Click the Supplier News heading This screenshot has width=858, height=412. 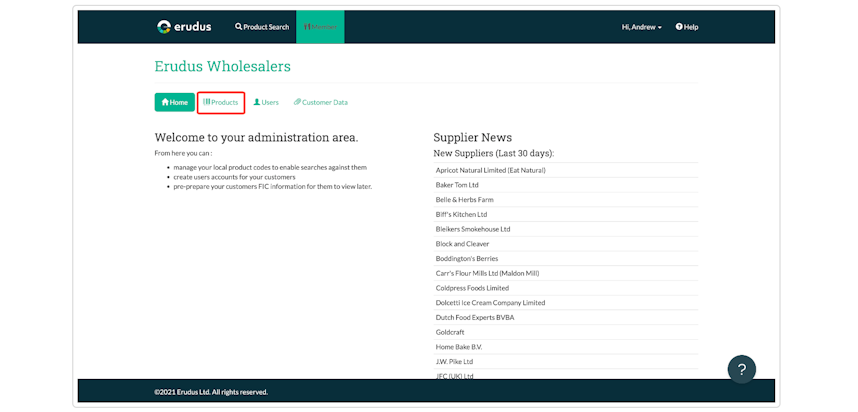click(x=473, y=137)
